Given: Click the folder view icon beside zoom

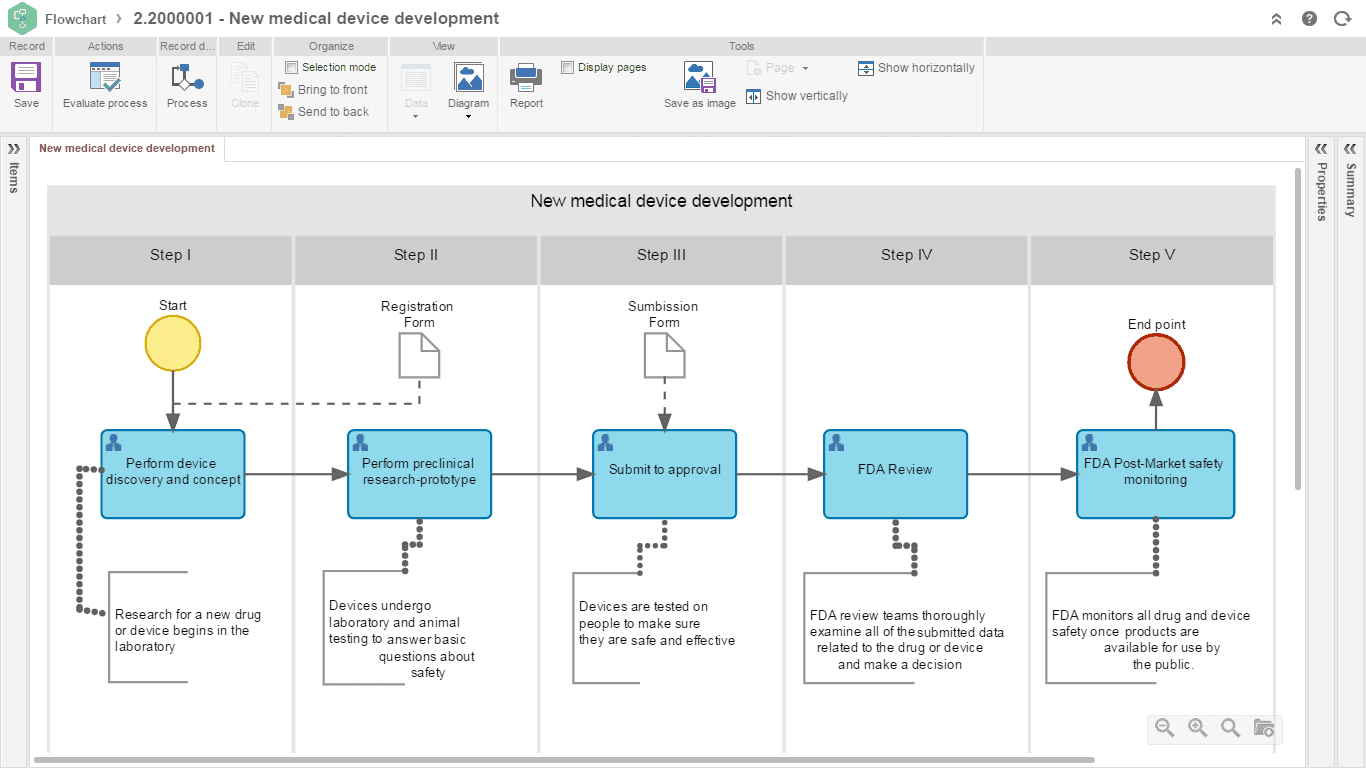Looking at the screenshot, I should click(x=1263, y=728).
